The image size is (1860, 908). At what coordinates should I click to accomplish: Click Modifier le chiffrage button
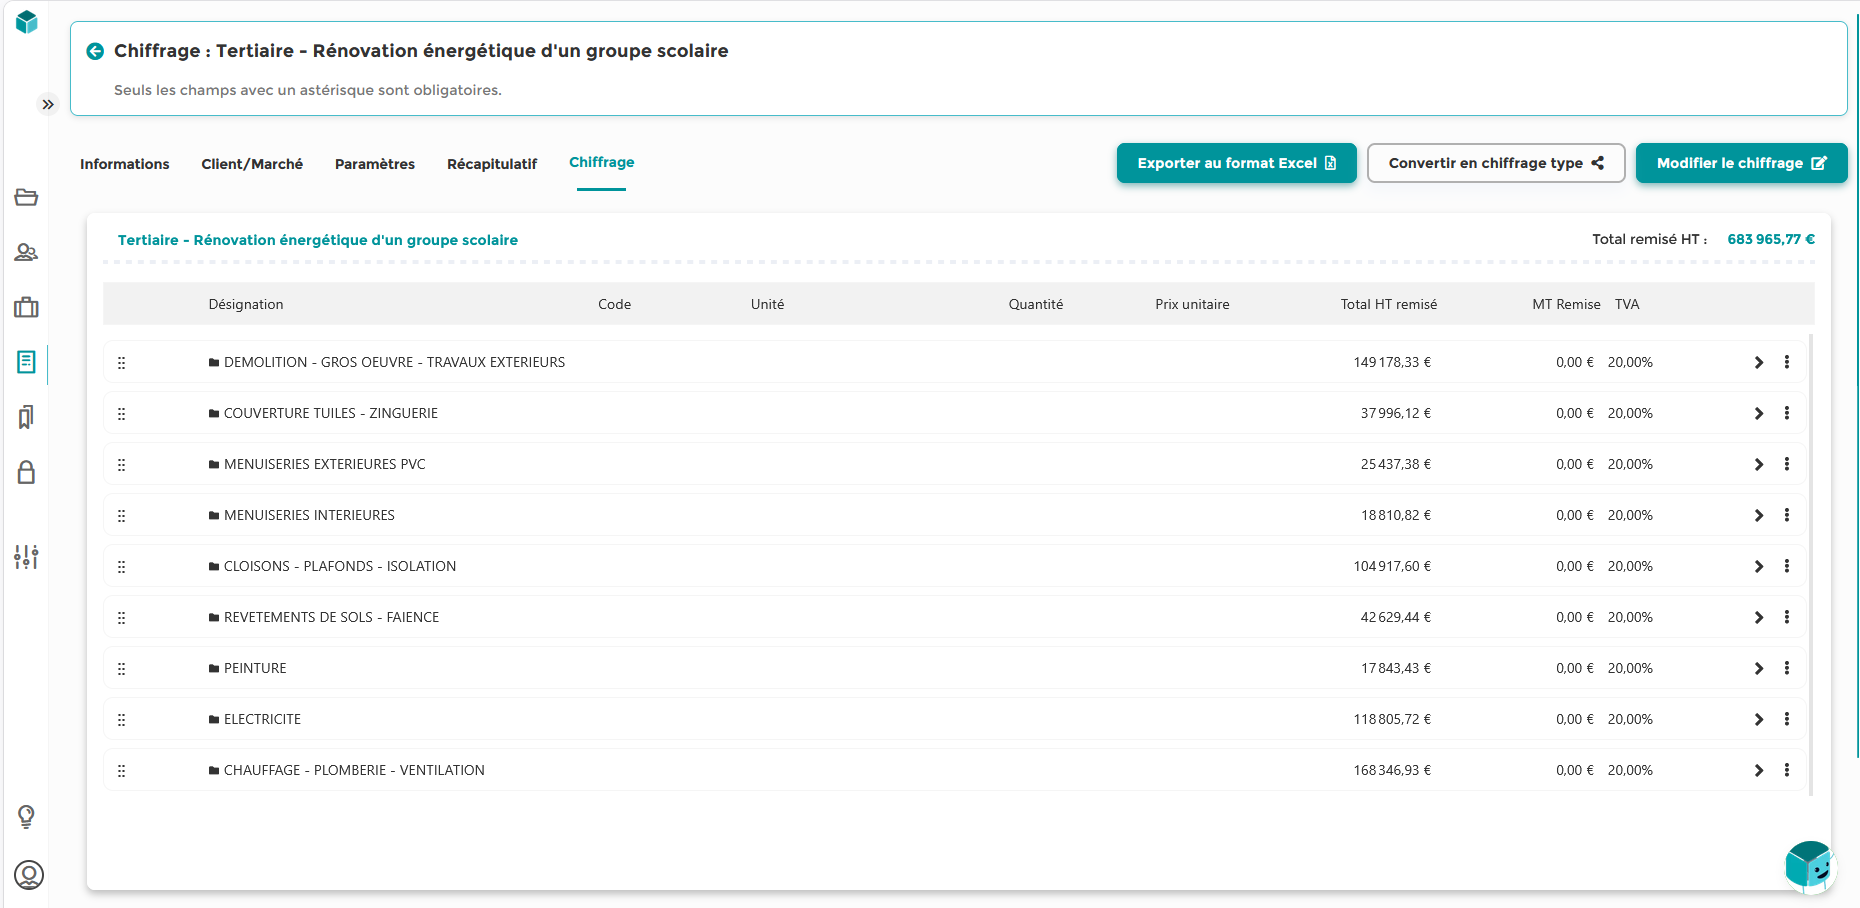1741,163
